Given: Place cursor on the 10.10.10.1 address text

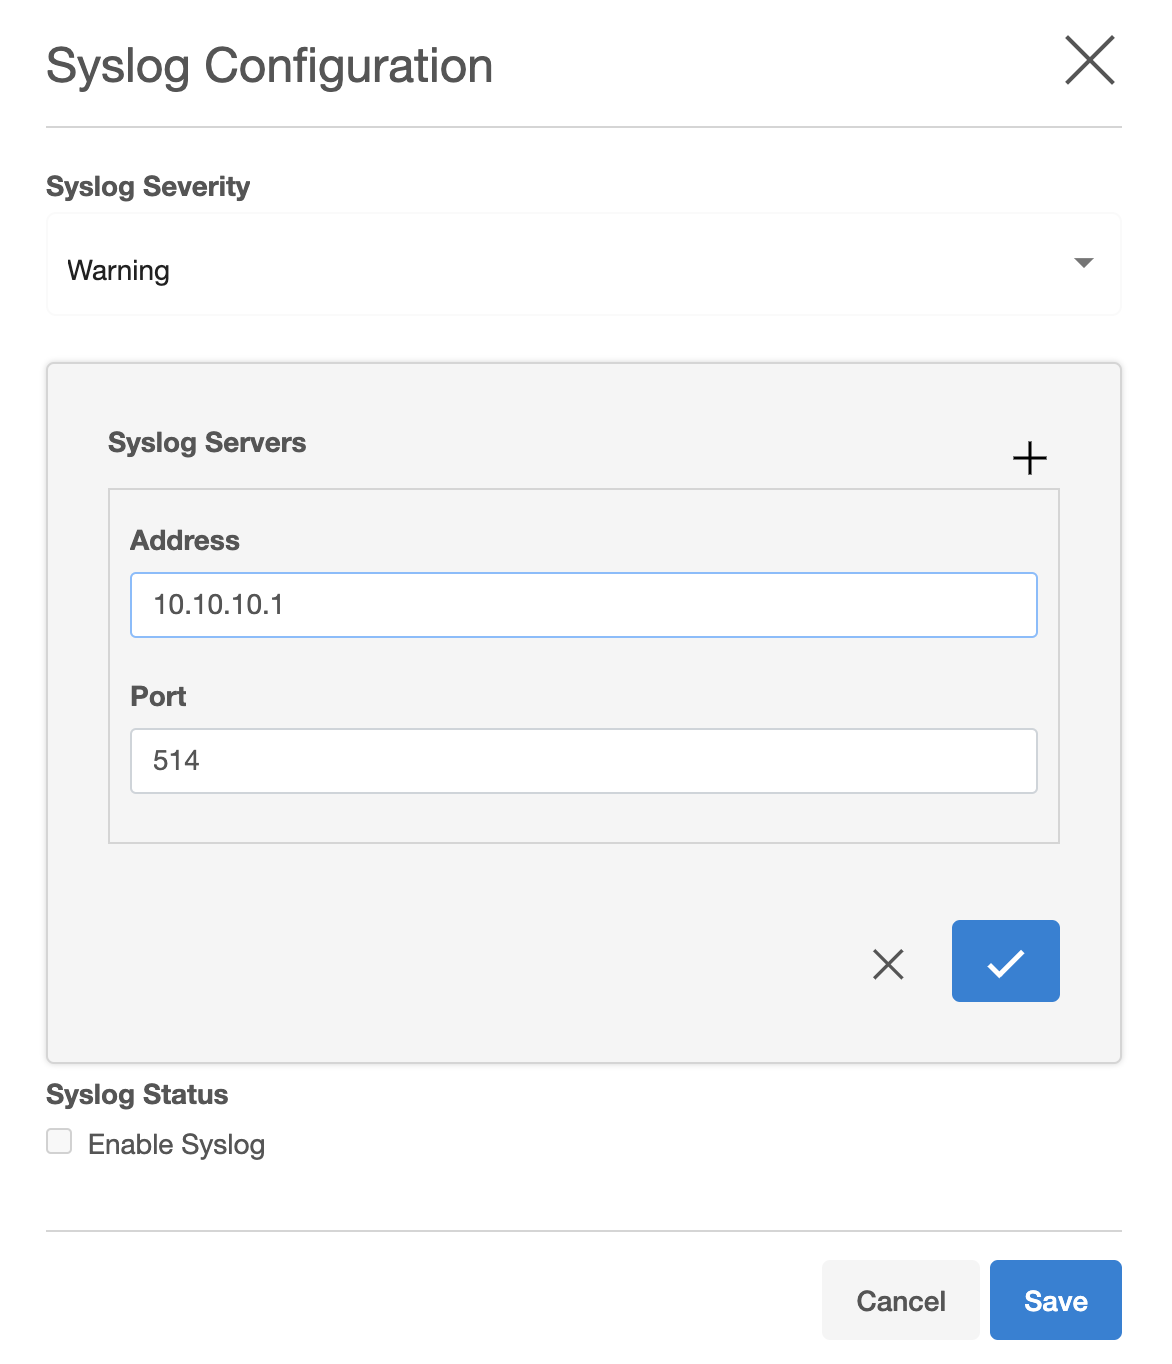Looking at the screenshot, I should coord(218,605).
